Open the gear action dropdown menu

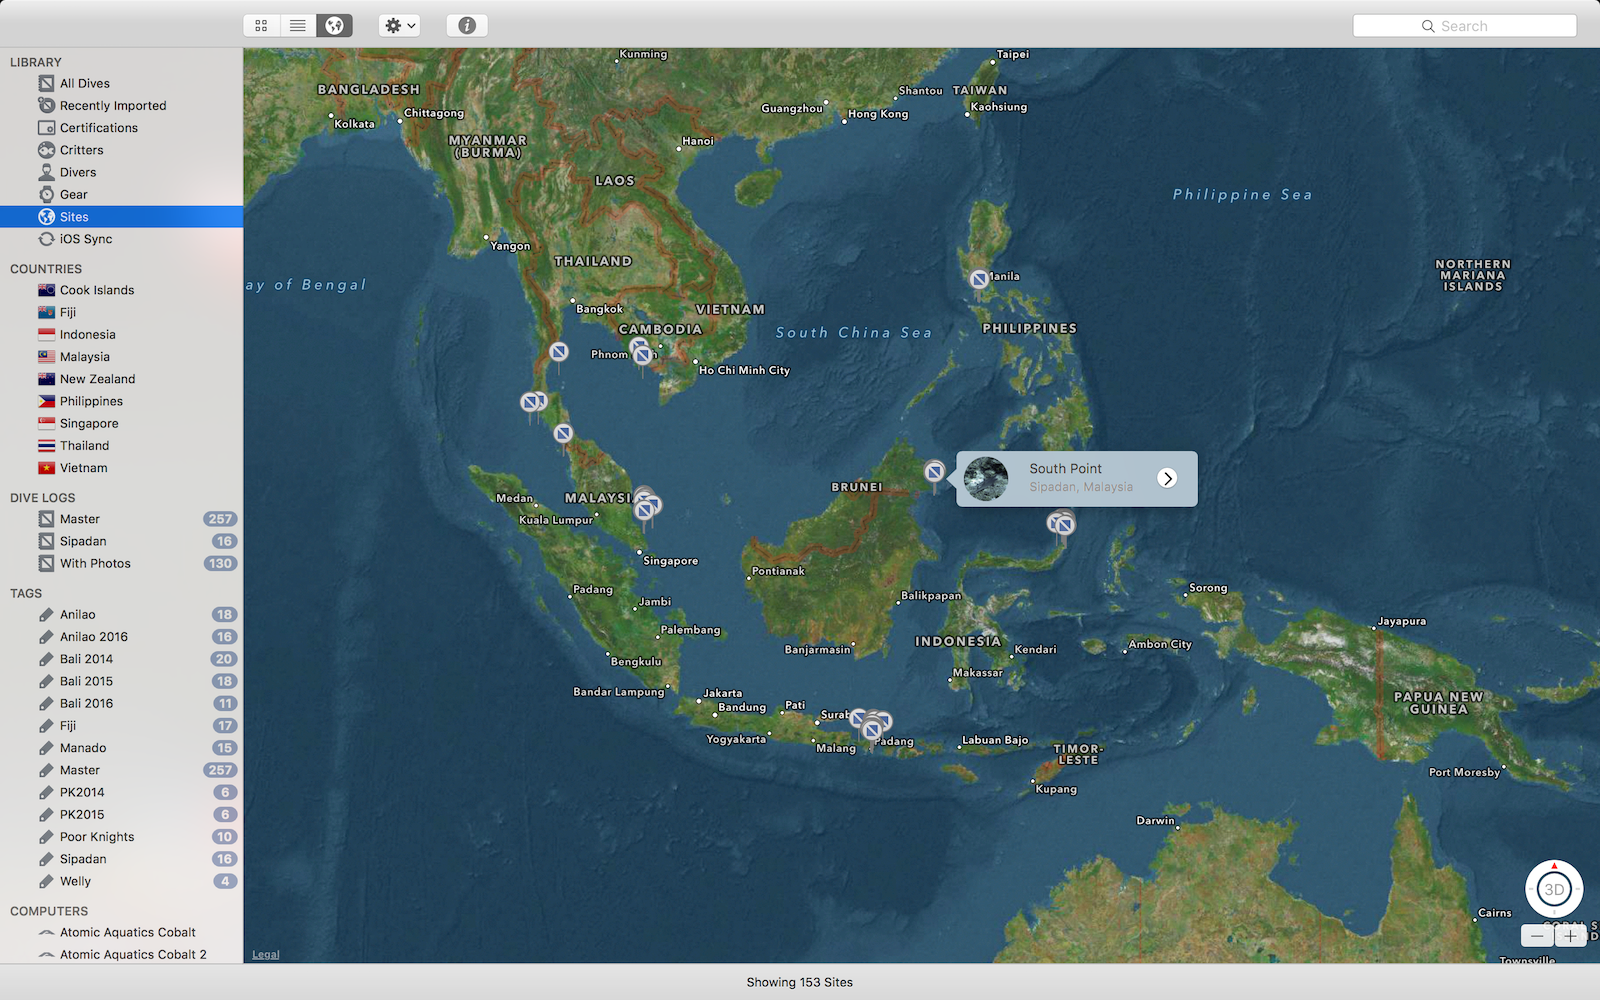399,26
